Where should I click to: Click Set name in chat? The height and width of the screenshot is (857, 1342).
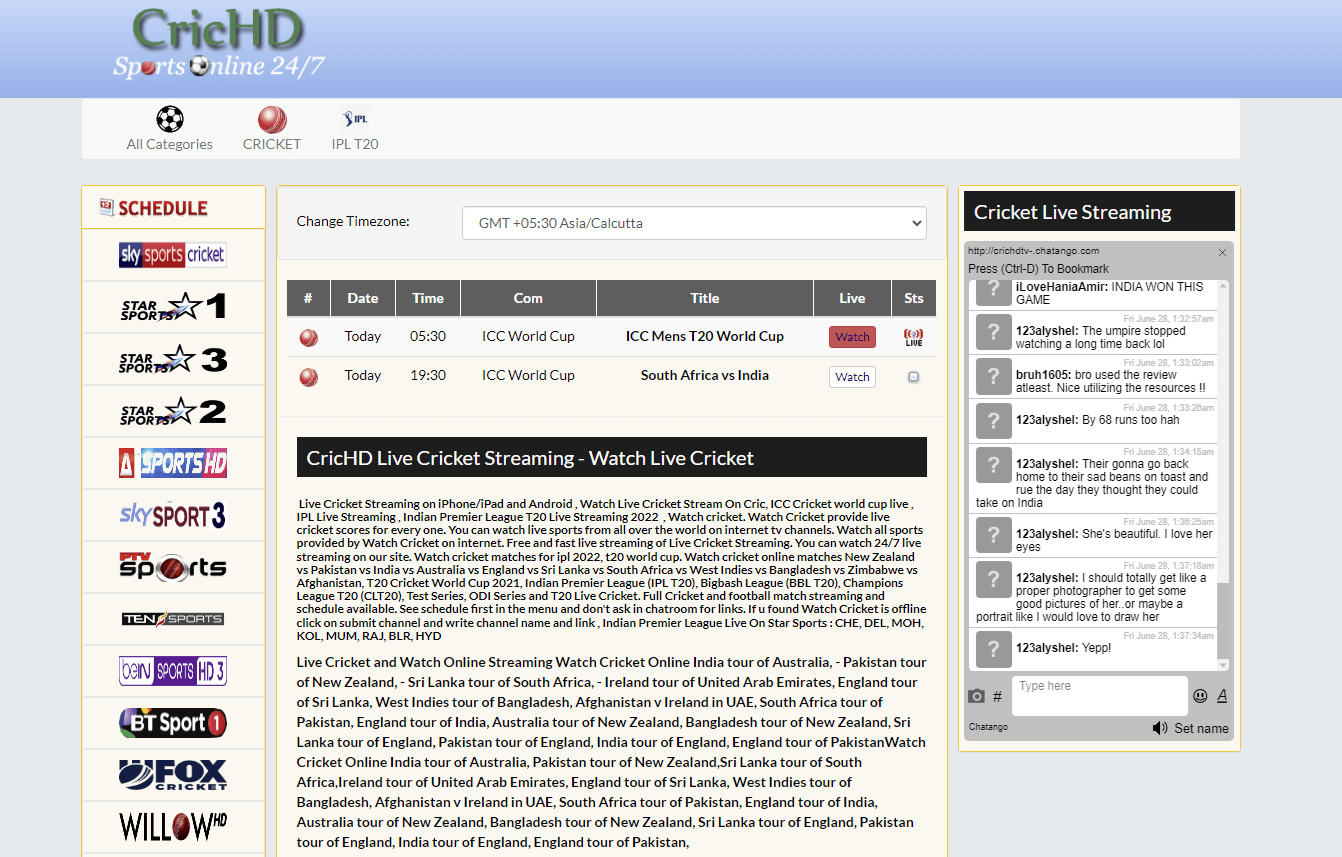(1201, 728)
